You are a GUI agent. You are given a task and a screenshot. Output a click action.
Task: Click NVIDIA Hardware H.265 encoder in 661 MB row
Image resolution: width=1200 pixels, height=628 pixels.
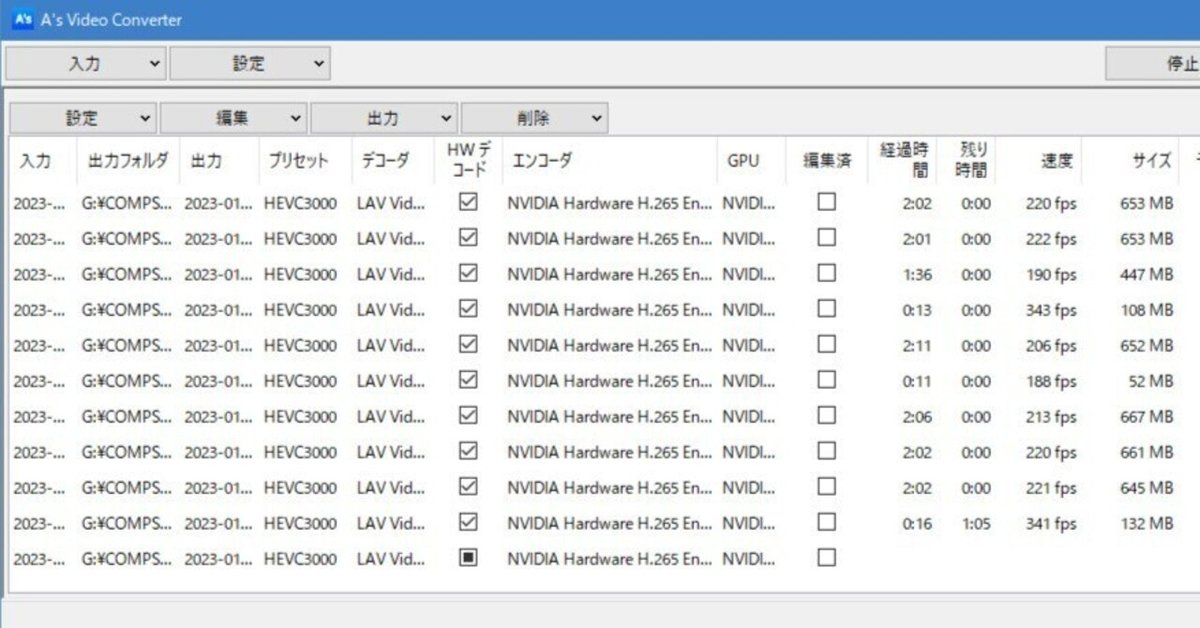click(x=610, y=453)
